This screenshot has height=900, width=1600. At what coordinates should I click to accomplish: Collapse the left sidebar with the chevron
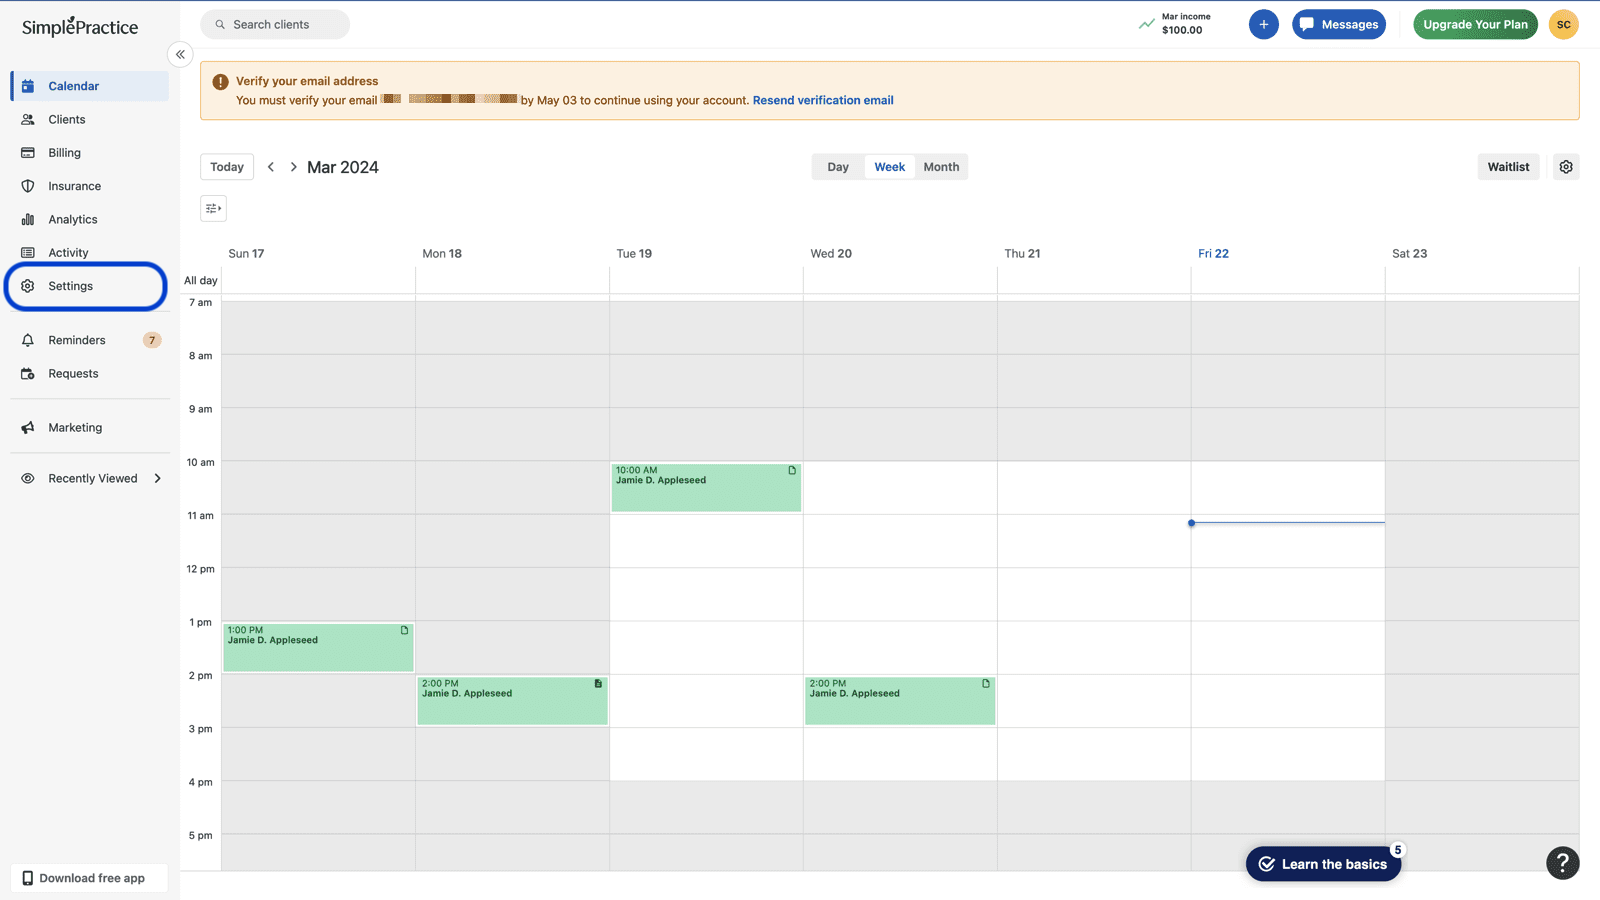pyautogui.click(x=180, y=54)
